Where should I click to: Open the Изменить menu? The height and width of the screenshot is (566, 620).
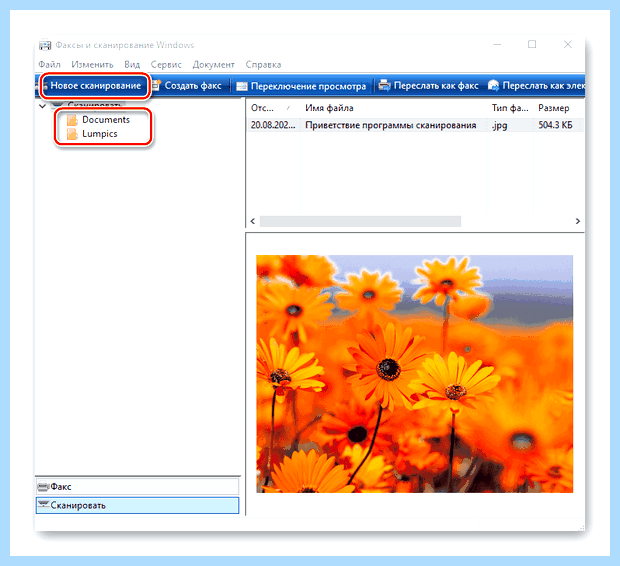pyautogui.click(x=92, y=64)
